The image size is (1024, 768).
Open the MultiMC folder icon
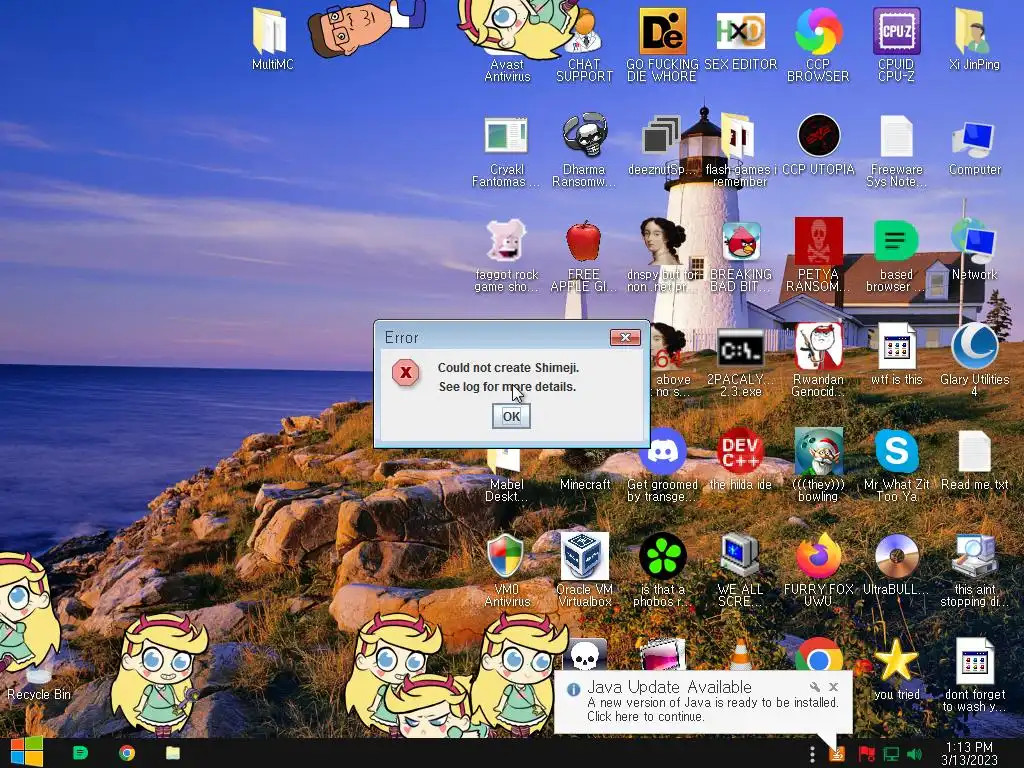(271, 31)
